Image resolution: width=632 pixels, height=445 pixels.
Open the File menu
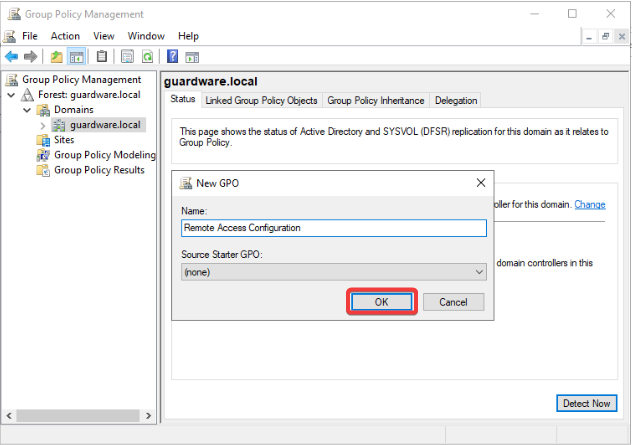click(x=29, y=36)
